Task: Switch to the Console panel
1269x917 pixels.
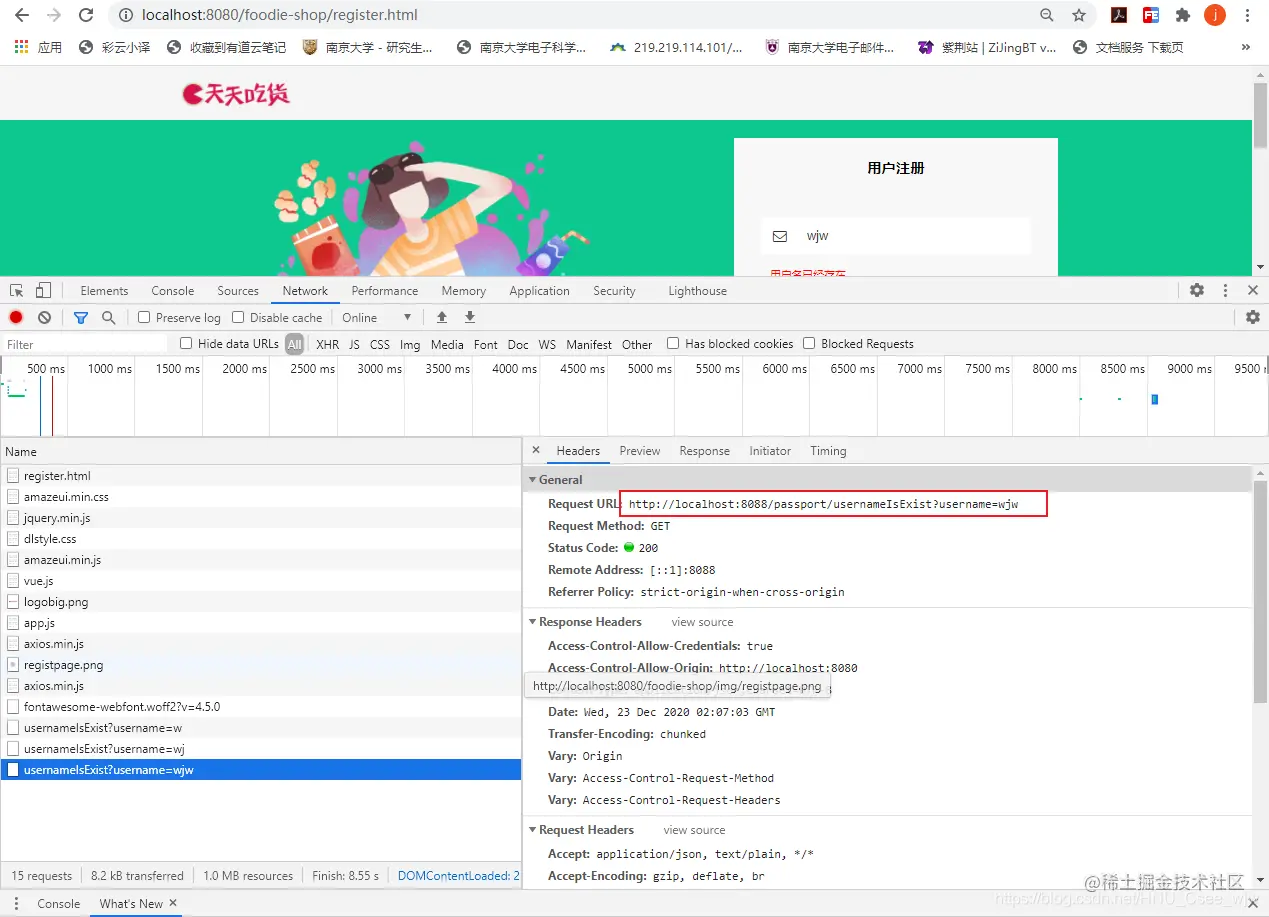Action: click(x=172, y=290)
